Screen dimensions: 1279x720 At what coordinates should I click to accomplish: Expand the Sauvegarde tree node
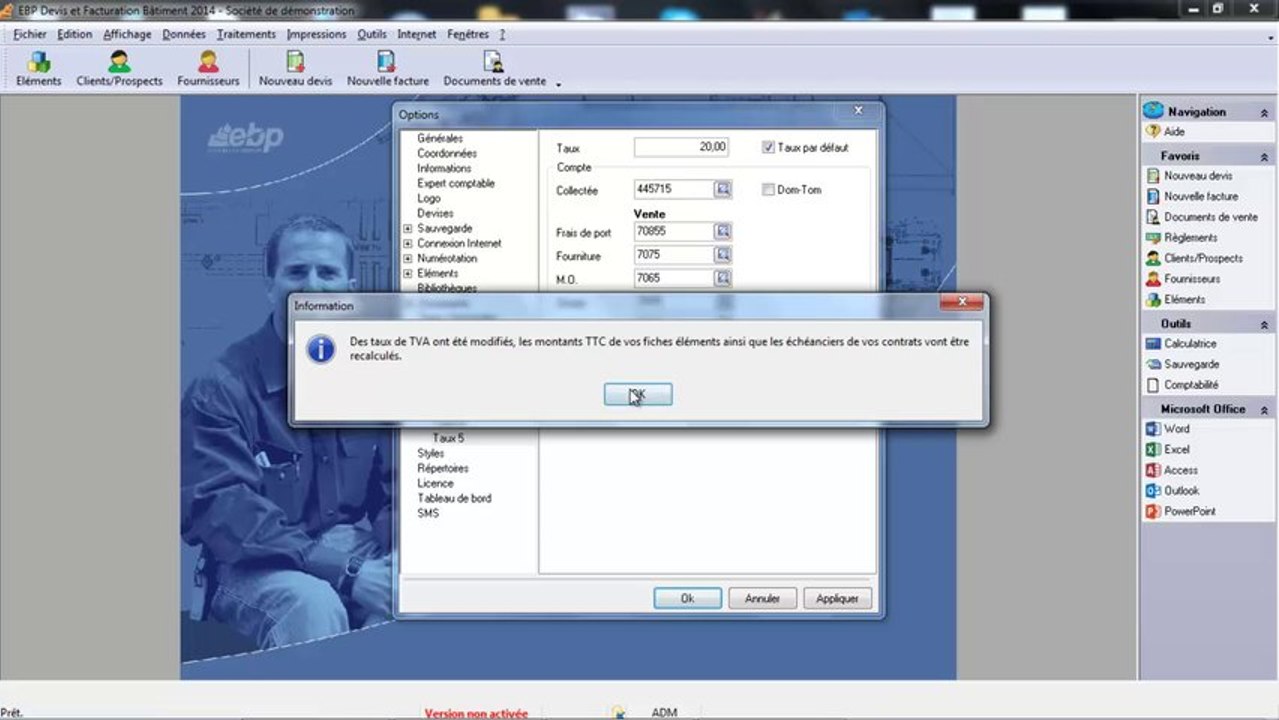click(x=408, y=229)
